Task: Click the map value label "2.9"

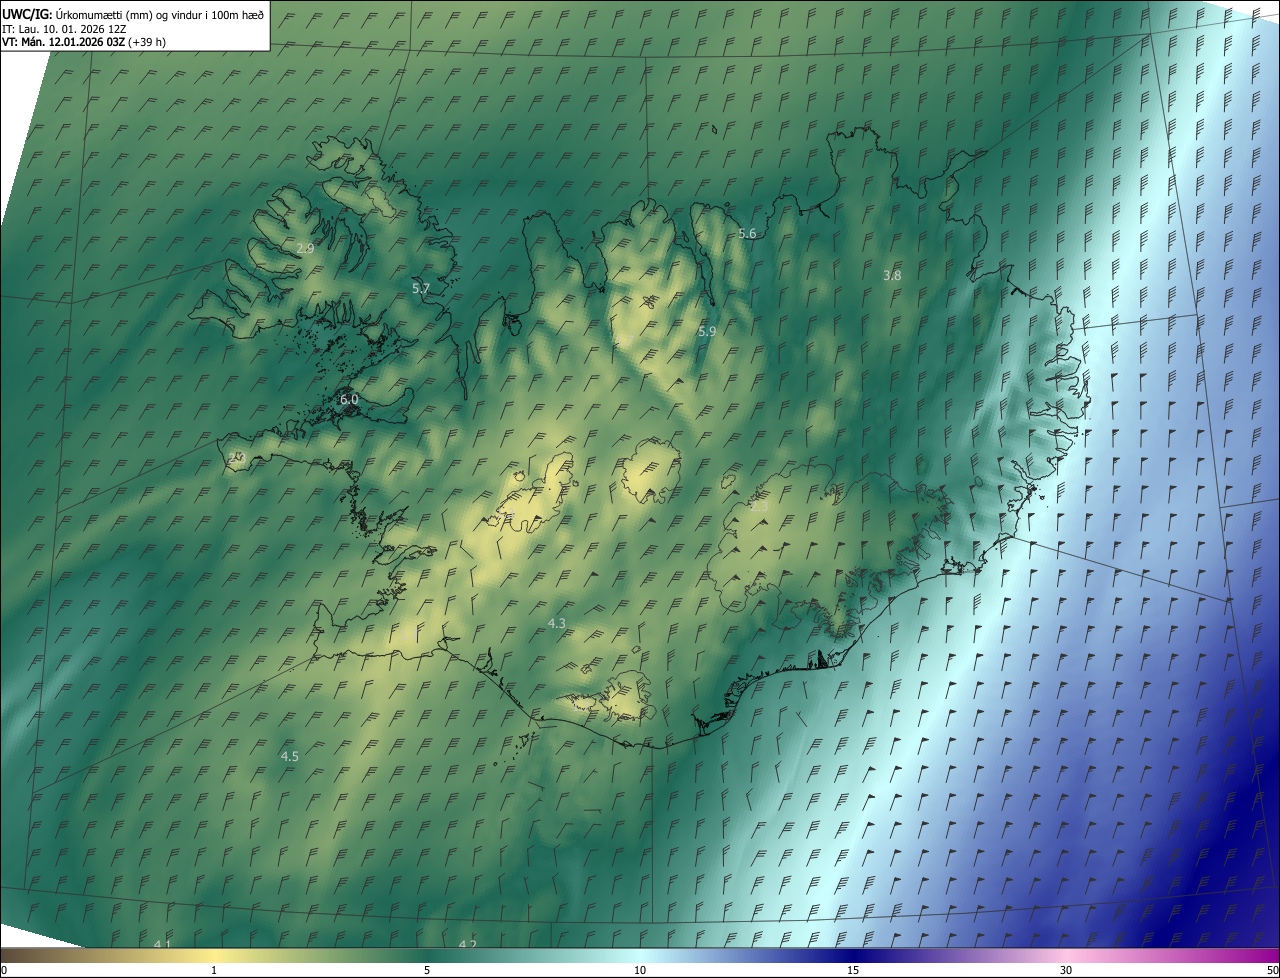Action: pos(306,248)
